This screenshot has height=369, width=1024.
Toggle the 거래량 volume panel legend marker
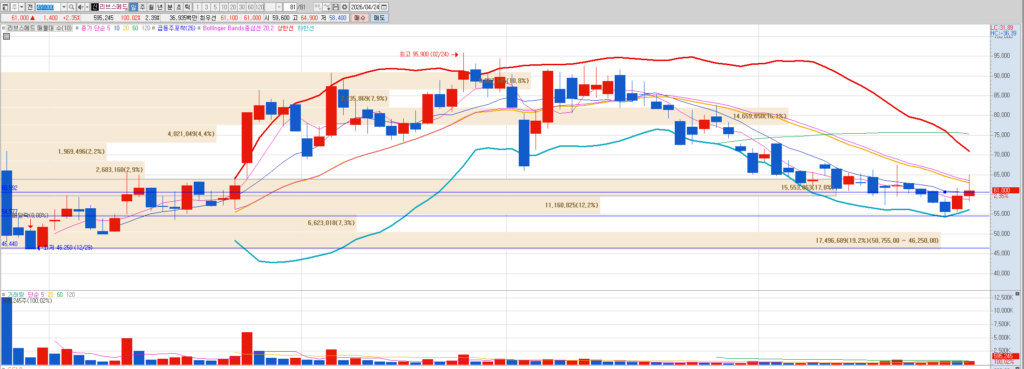pos(3,295)
